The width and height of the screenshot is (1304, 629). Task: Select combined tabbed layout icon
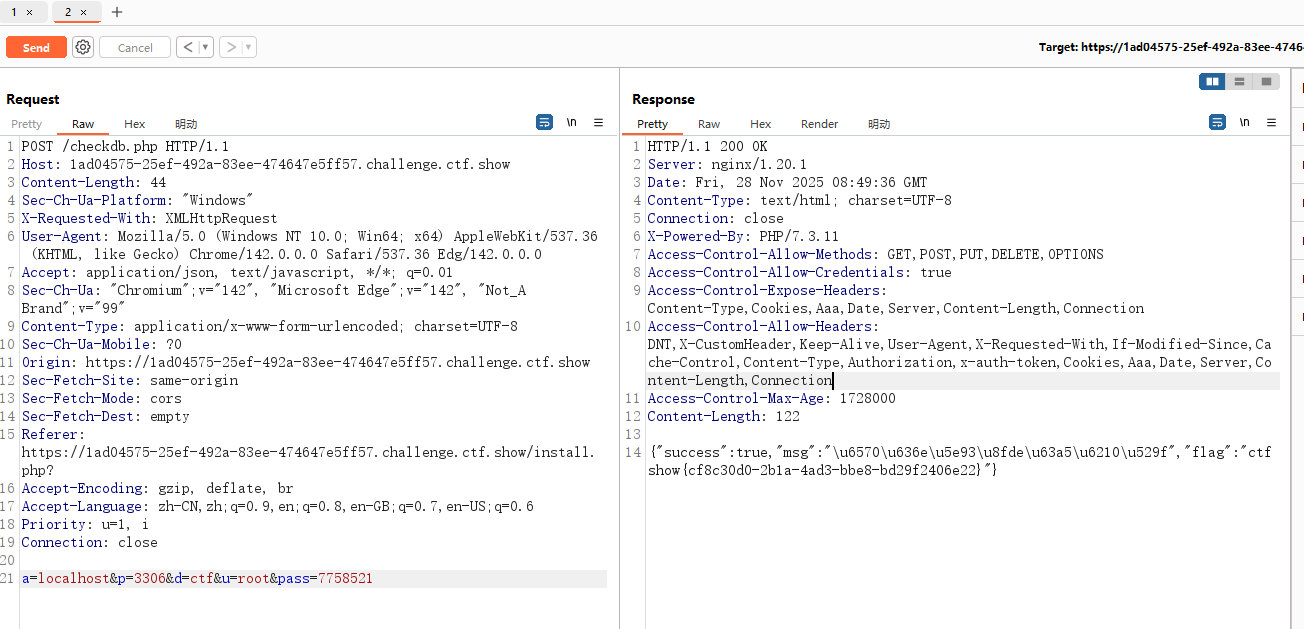point(1267,82)
